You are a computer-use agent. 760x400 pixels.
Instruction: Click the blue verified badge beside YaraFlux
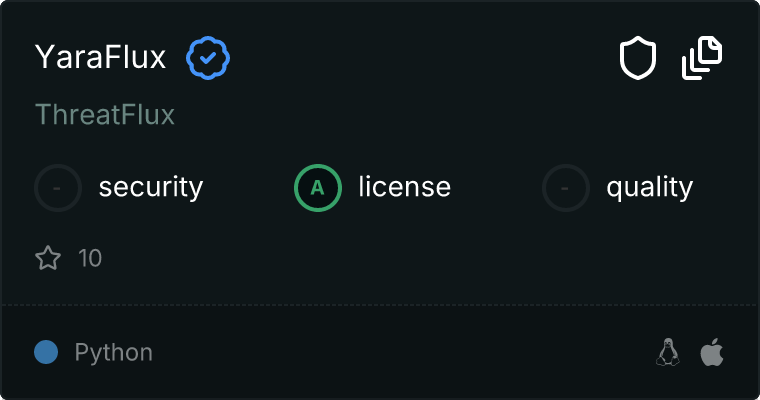pyautogui.click(x=208, y=59)
